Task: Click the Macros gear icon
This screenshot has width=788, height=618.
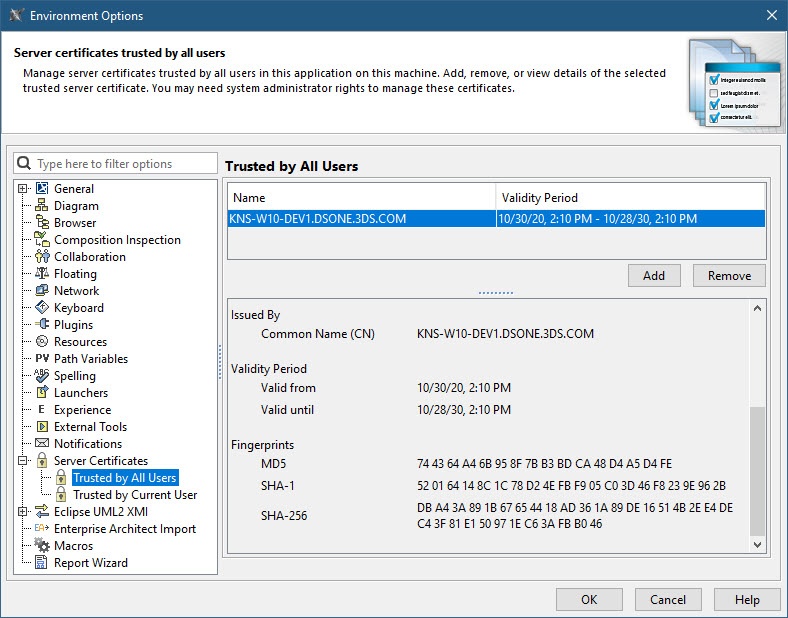Action: (x=42, y=546)
